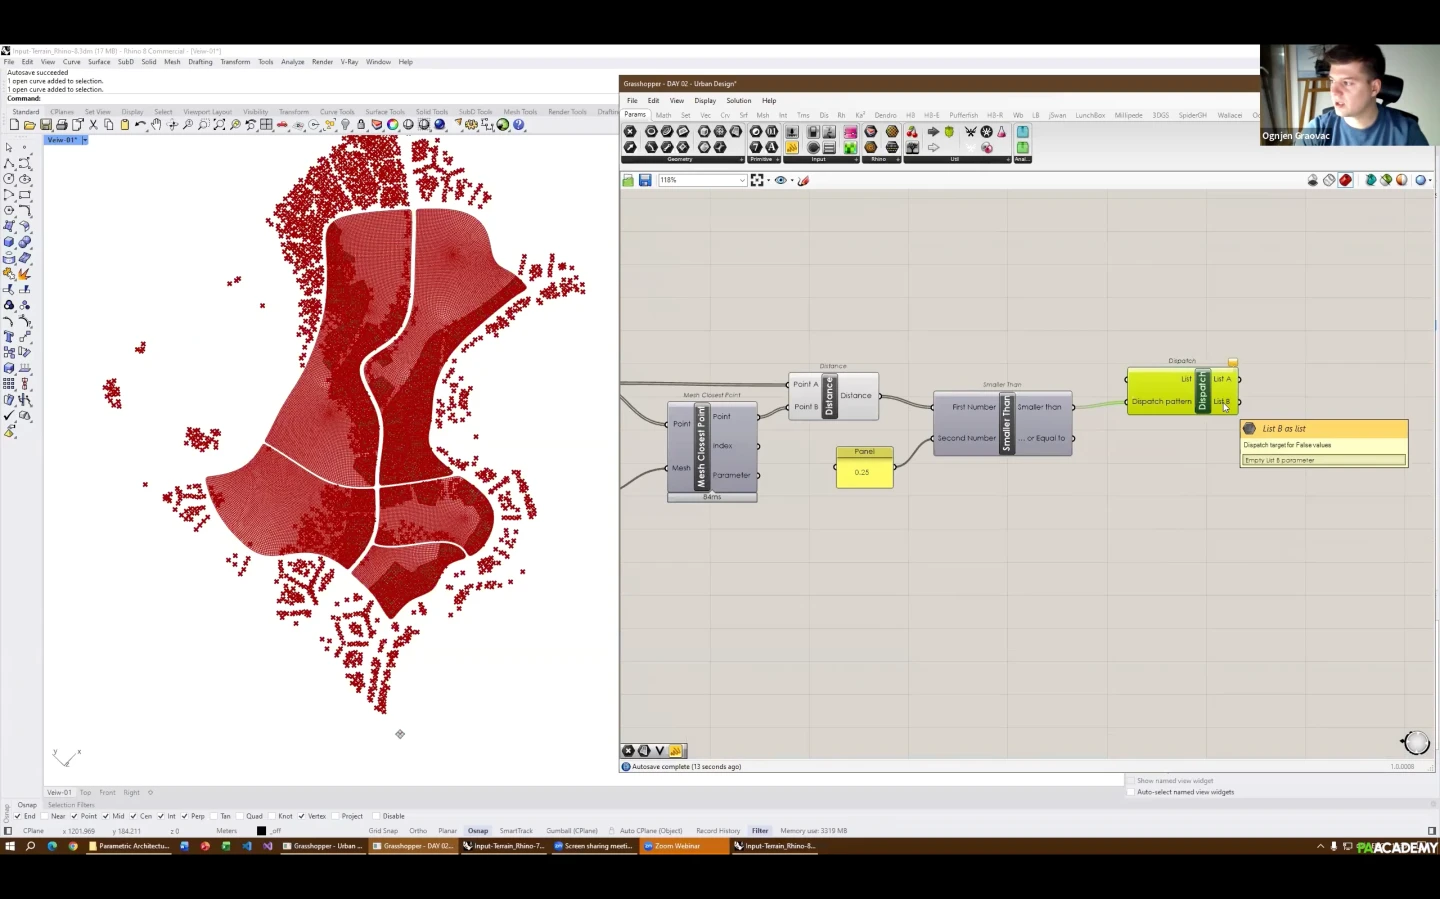Click the Save icon in Rhino toolbar
This screenshot has height=899, width=1440.
click(45, 125)
